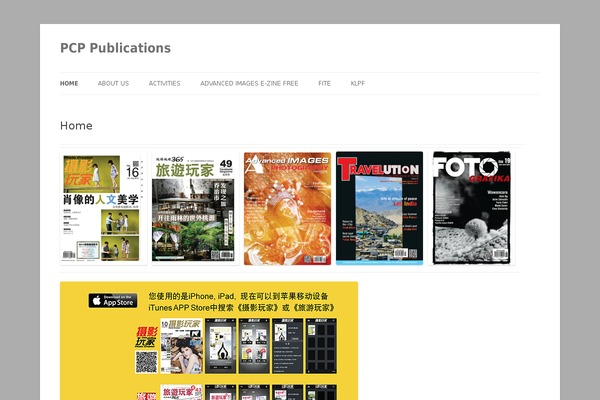The image size is (600, 400).
Task: Click the QR code beside 摄影玩家 logo
Action: pos(146,362)
